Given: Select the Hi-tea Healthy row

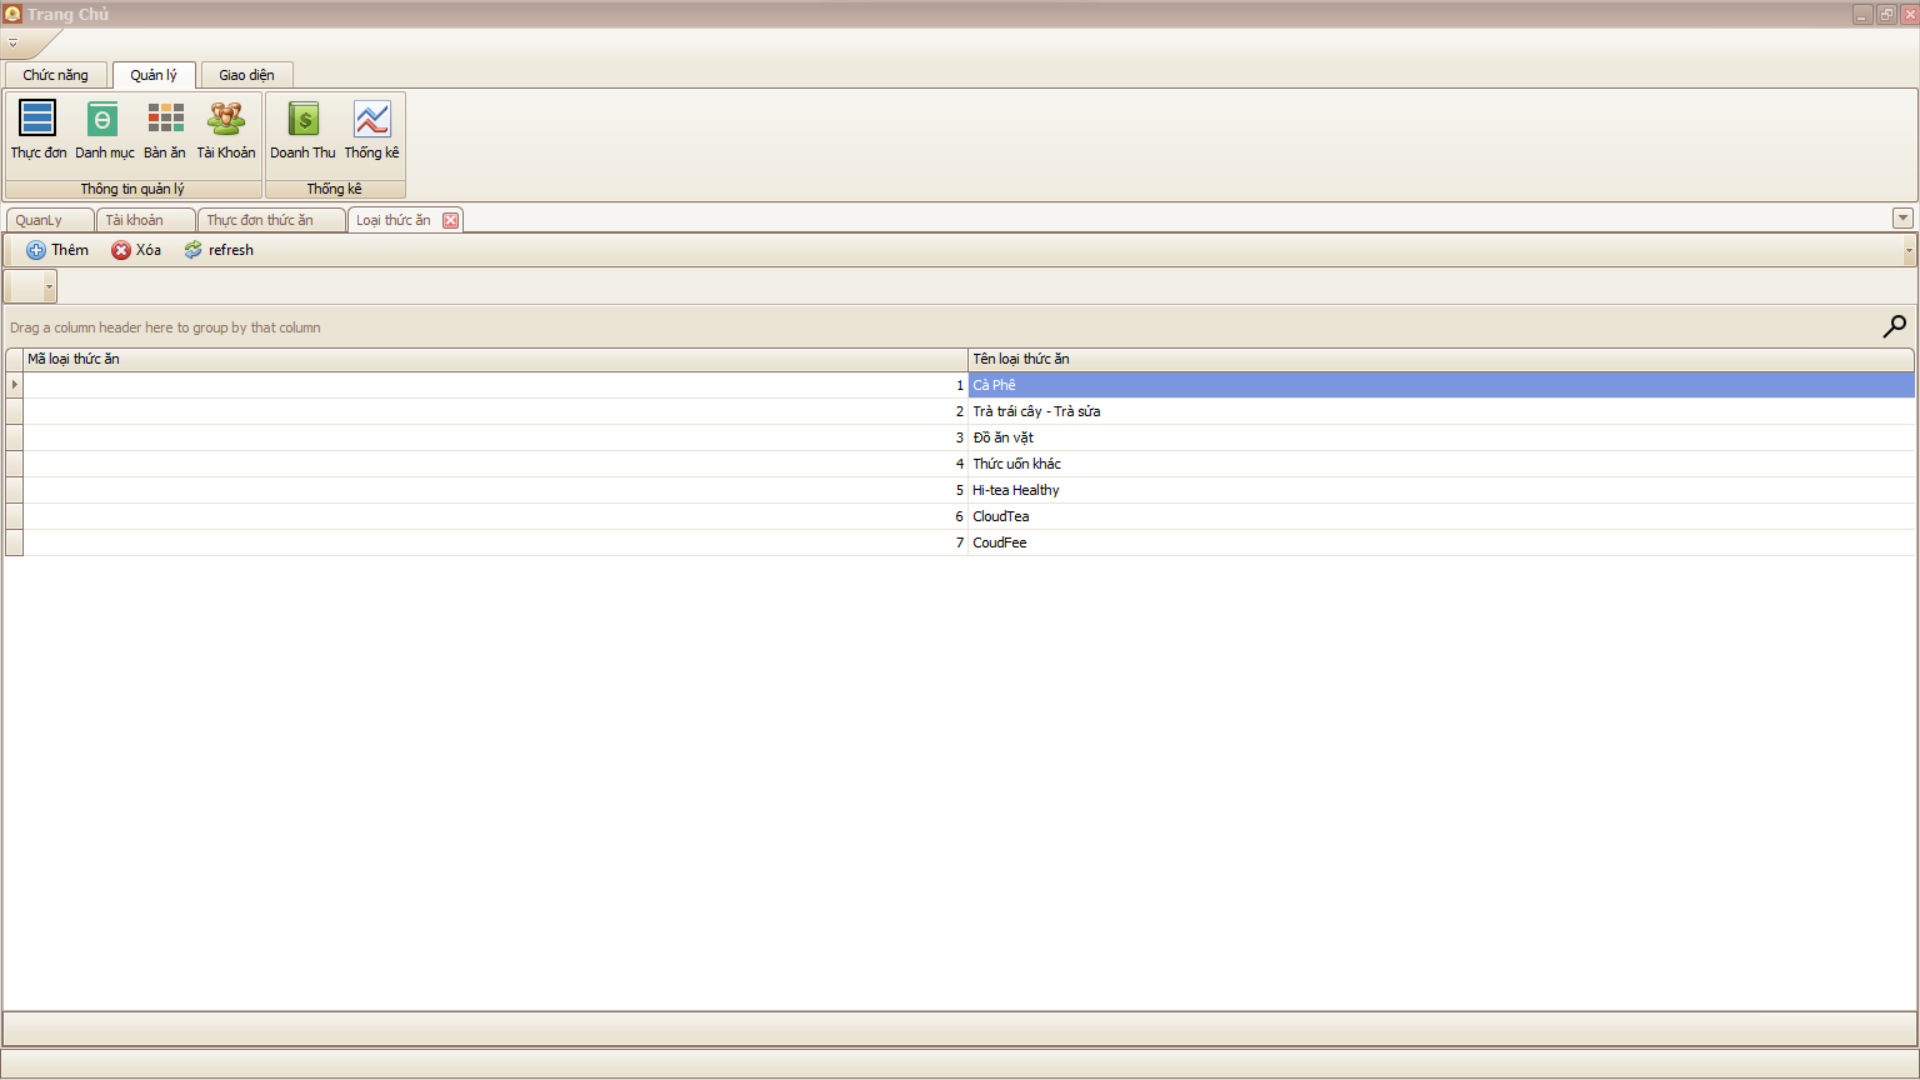Looking at the screenshot, I should pyautogui.click(x=1015, y=490).
